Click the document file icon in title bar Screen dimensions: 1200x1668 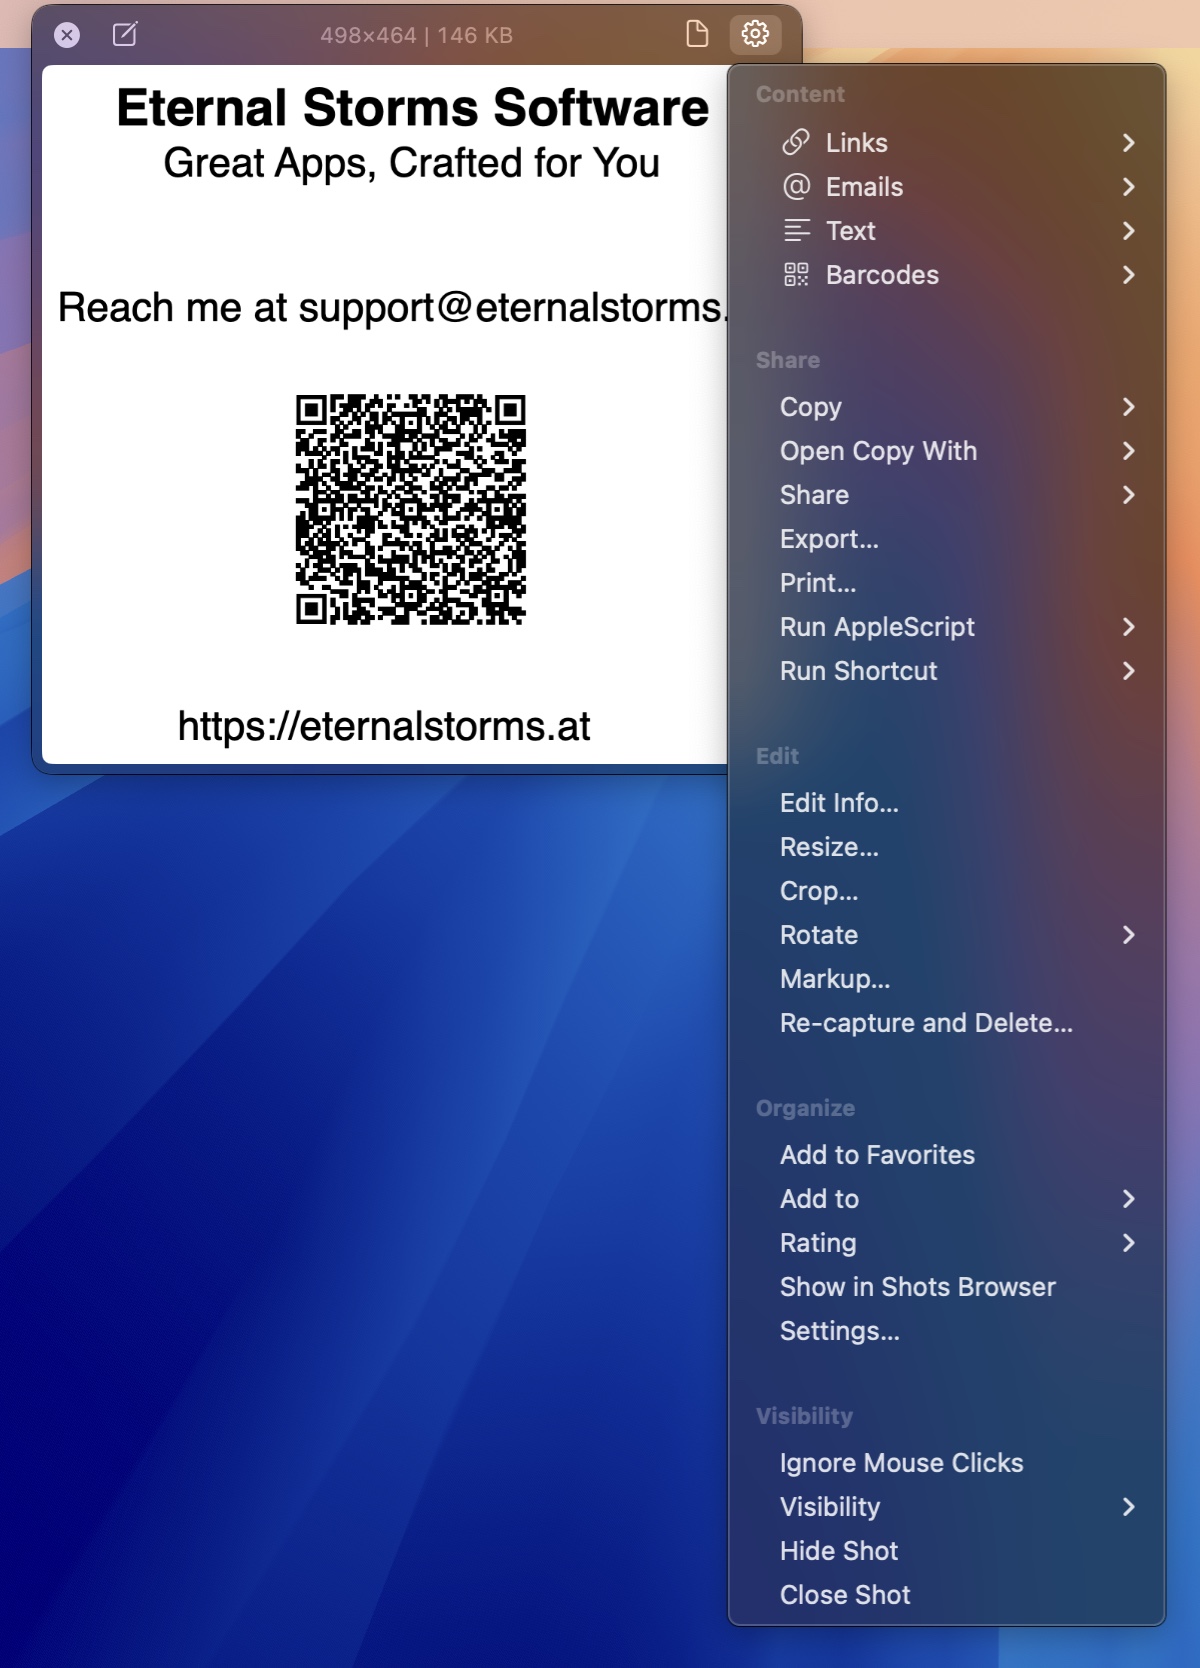coord(697,34)
